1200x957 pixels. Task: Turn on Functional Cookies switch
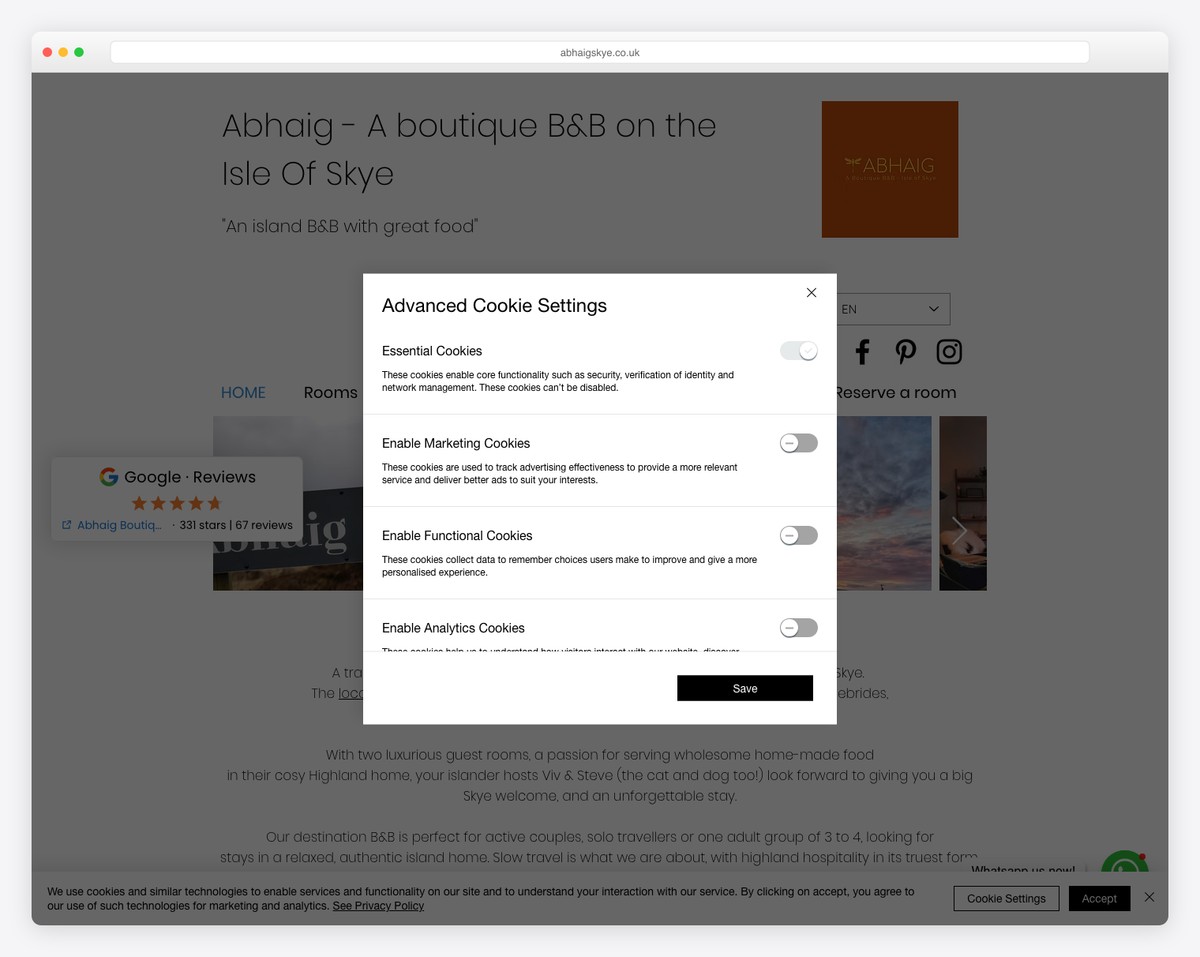(x=798, y=536)
